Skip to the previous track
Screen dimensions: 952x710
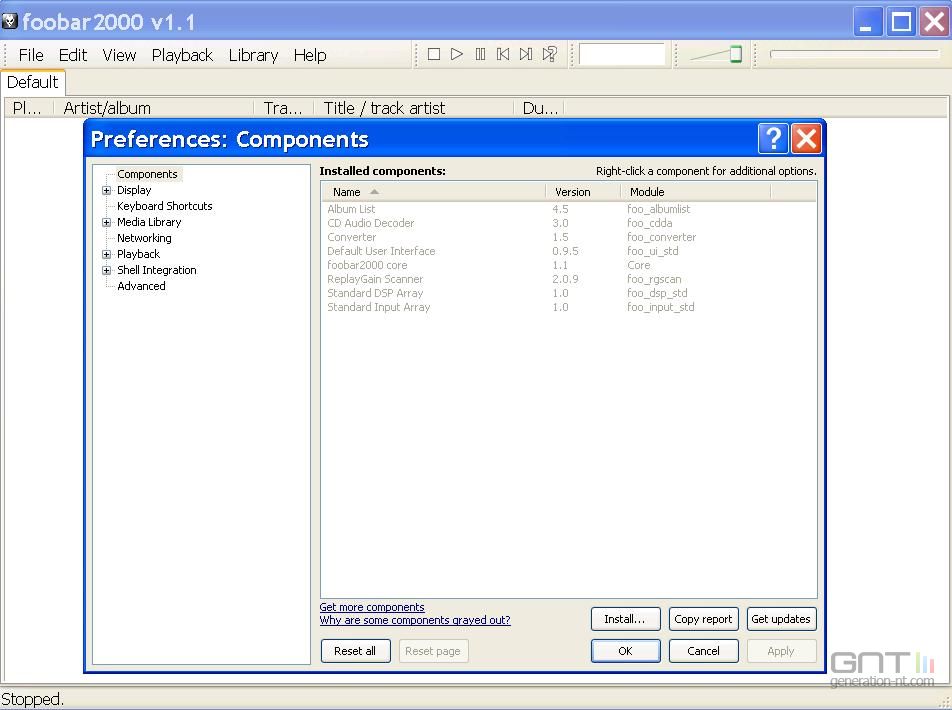pyautogui.click(x=503, y=55)
